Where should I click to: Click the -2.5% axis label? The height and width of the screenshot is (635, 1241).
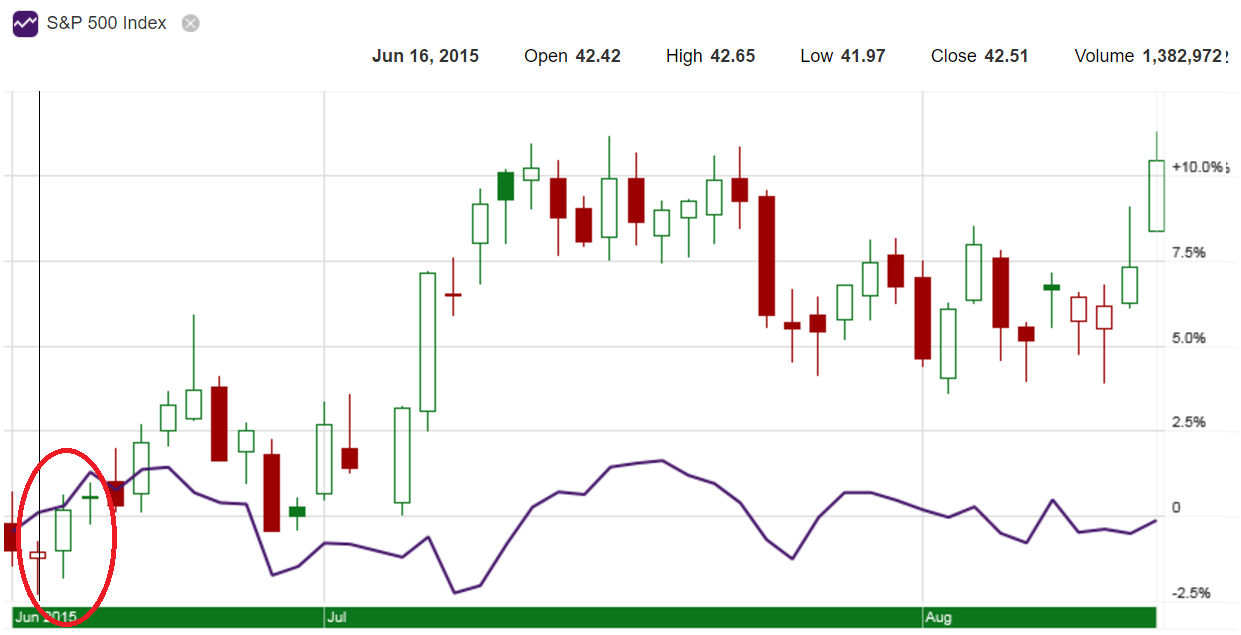[x=1191, y=592]
